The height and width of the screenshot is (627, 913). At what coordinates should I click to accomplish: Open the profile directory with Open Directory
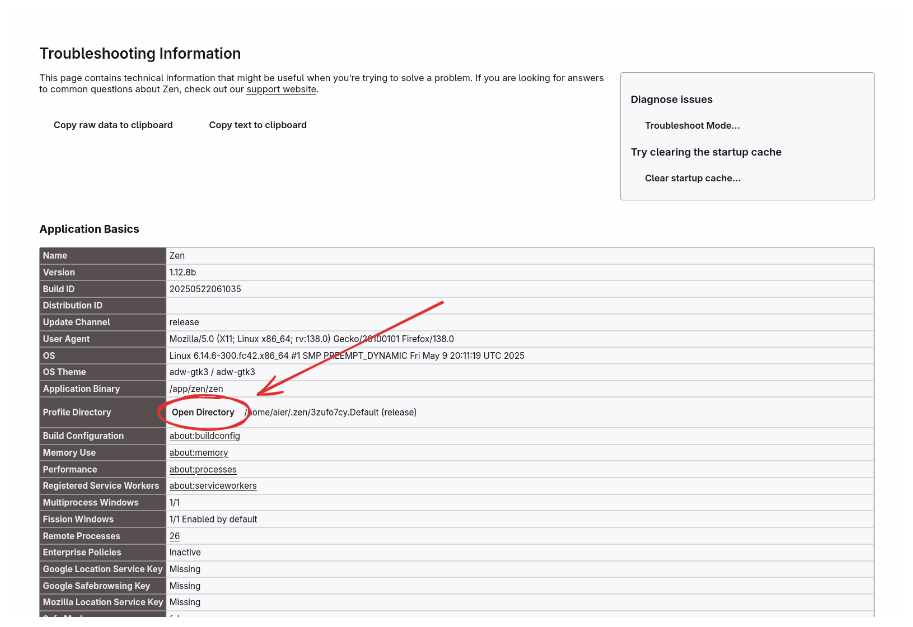click(x=203, y=412)
